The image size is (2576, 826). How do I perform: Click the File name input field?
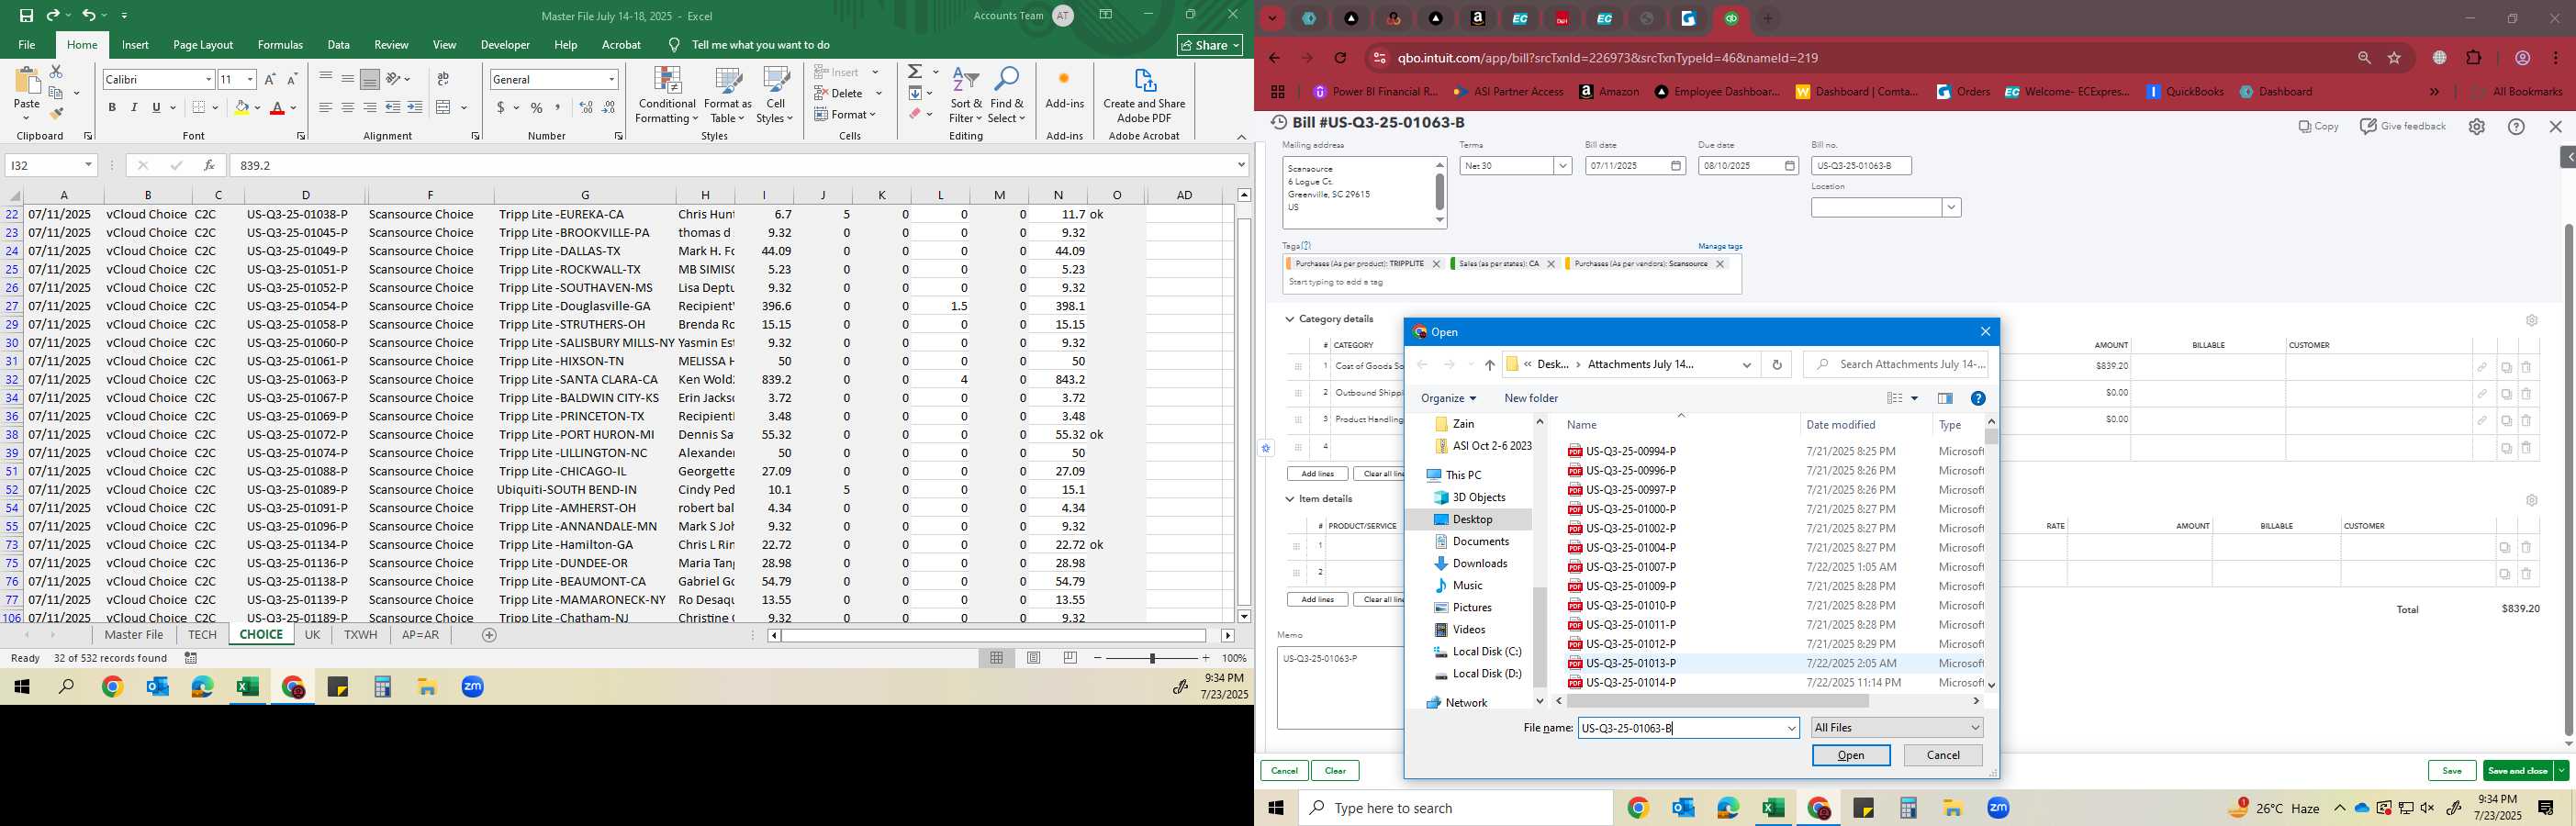[1688, 728]
